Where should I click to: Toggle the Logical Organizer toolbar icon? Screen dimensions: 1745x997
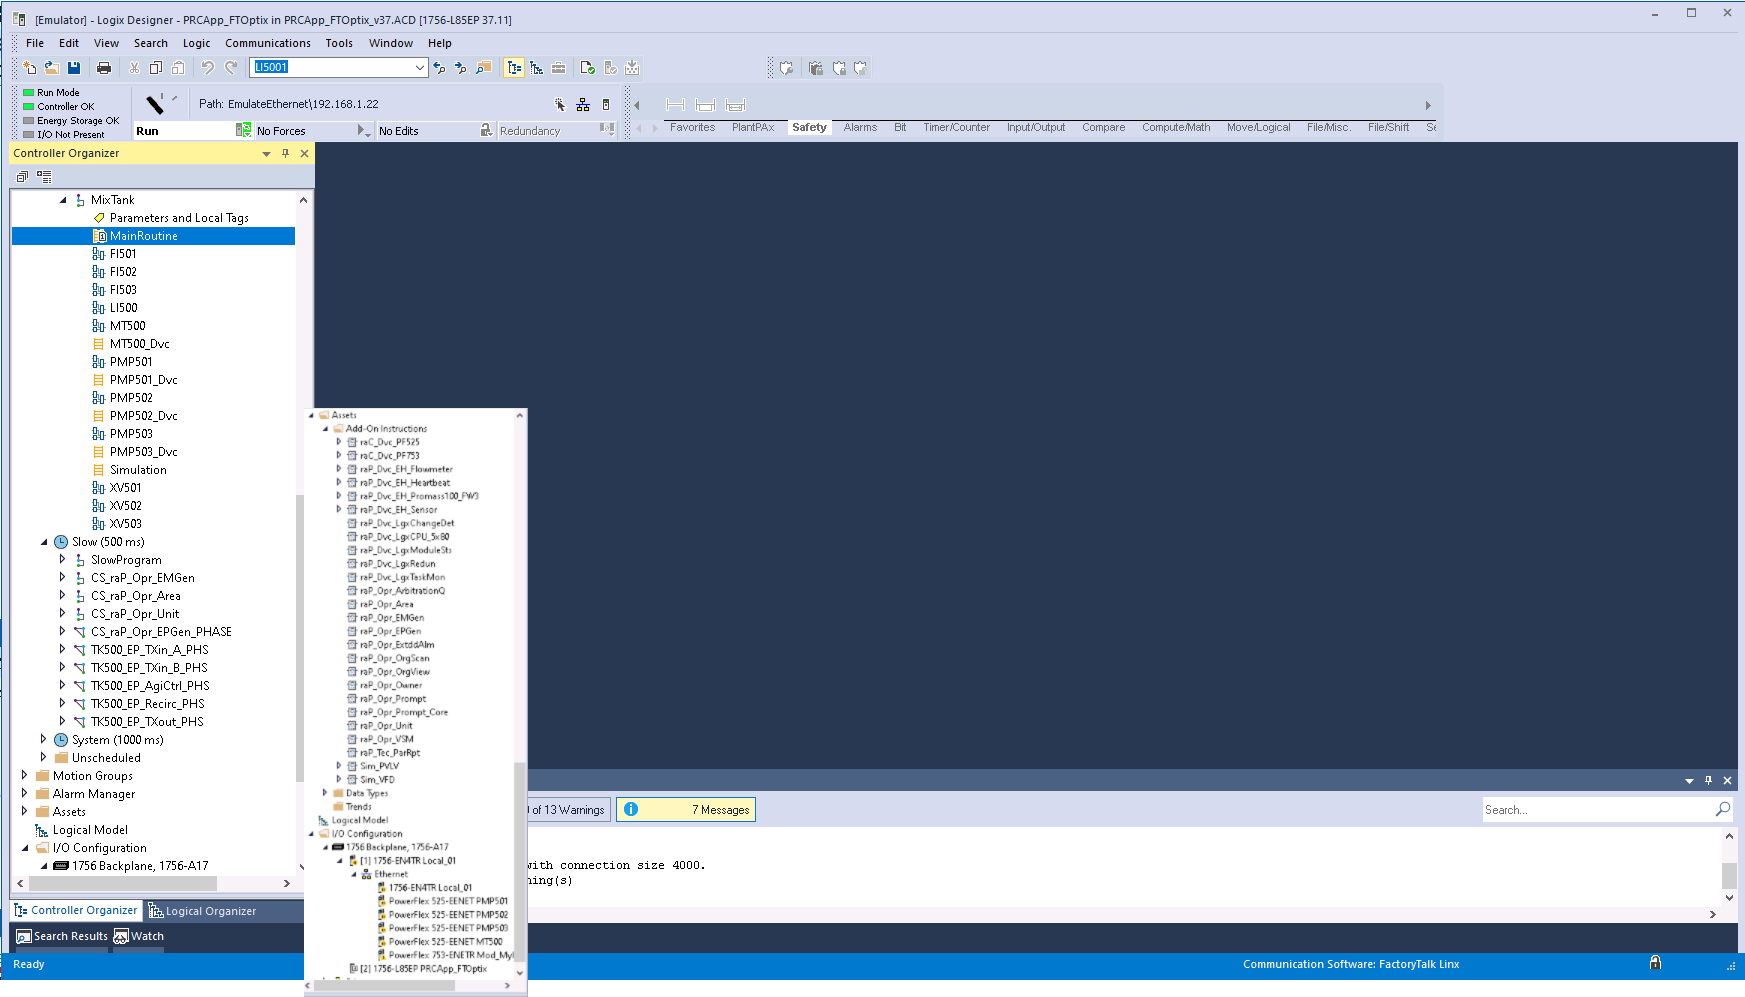pyautogui.click(x=536, y=68)
